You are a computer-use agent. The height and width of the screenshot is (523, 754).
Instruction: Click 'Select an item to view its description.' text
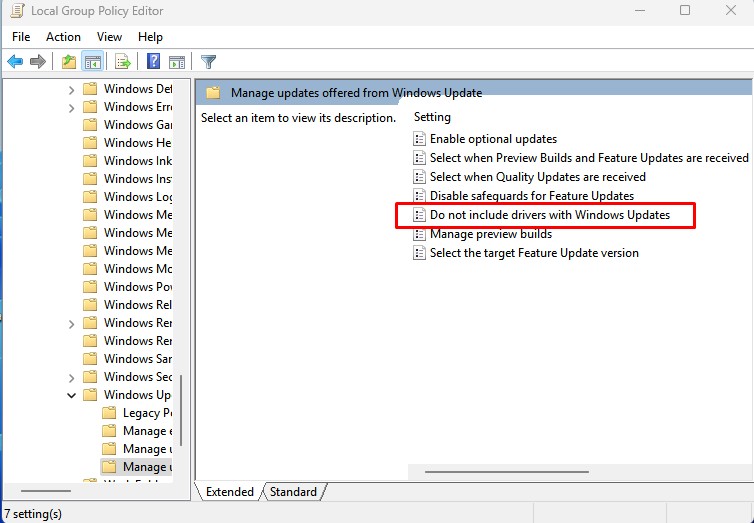[x=298, y=118]
